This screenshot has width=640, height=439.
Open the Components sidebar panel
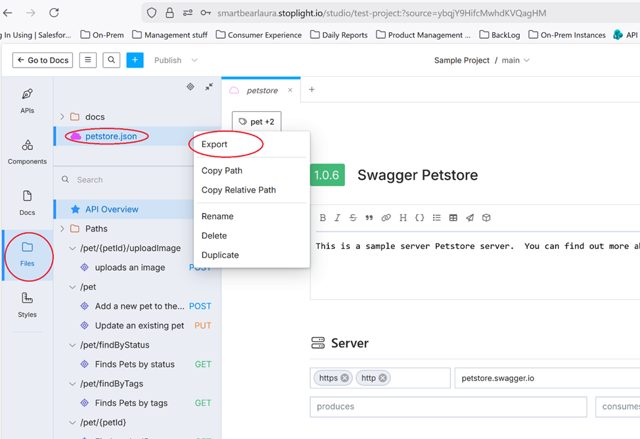pos(27,151)
